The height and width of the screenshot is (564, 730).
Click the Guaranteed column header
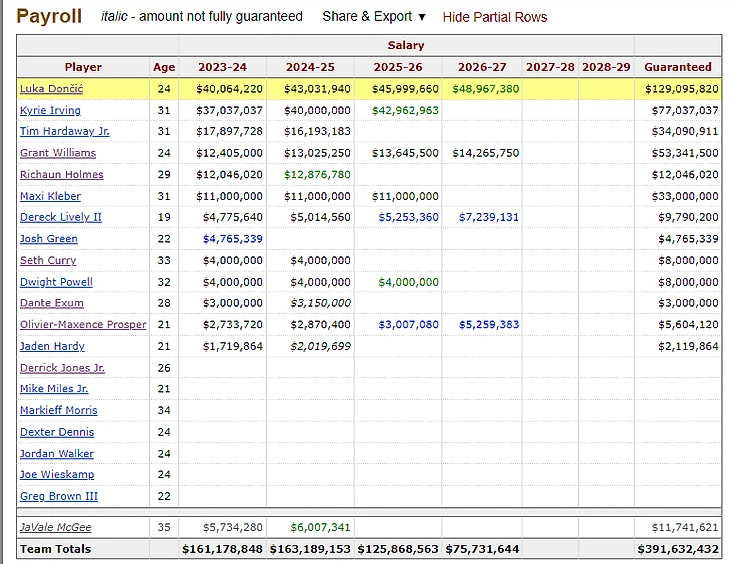pyautogui.click(x=677, y=67)
